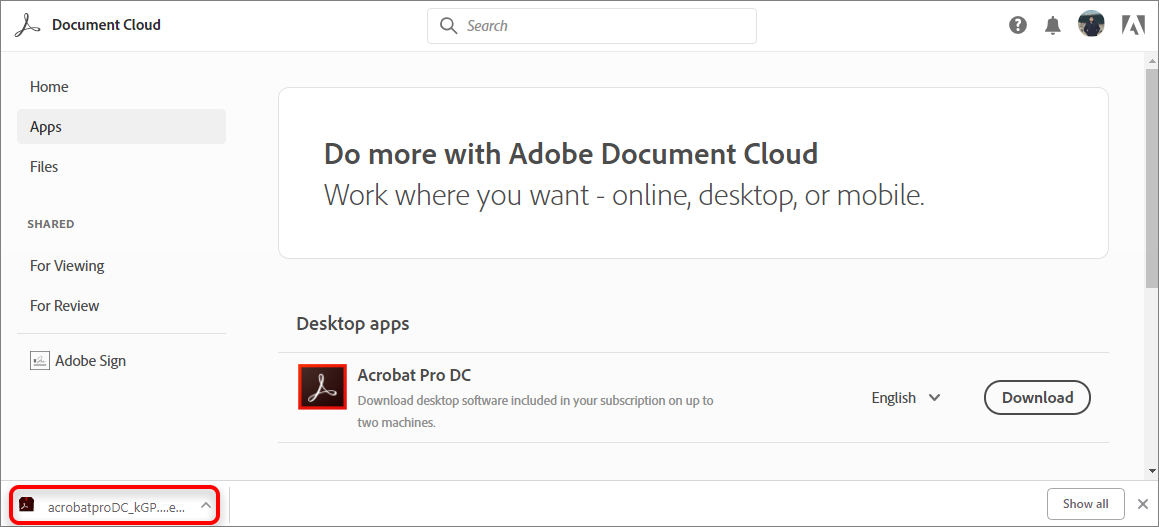1159x527 pixels.
Task: Open the help question mark icon
Action: click(1018, 25)
